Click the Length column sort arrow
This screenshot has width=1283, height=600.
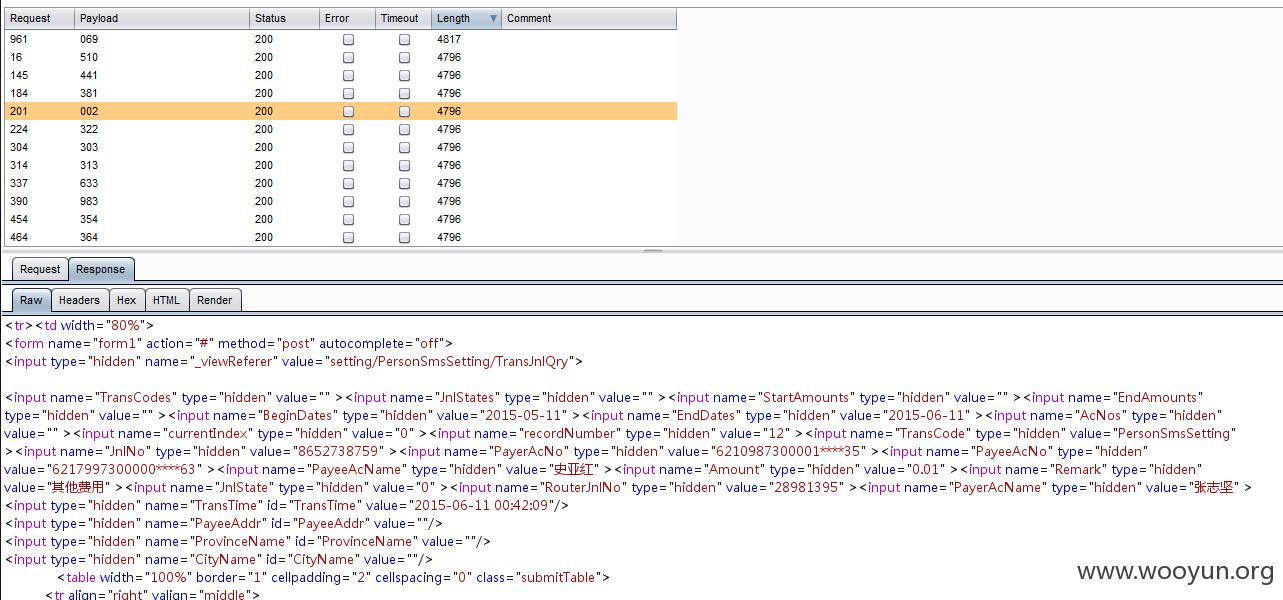tap(493, 19)
